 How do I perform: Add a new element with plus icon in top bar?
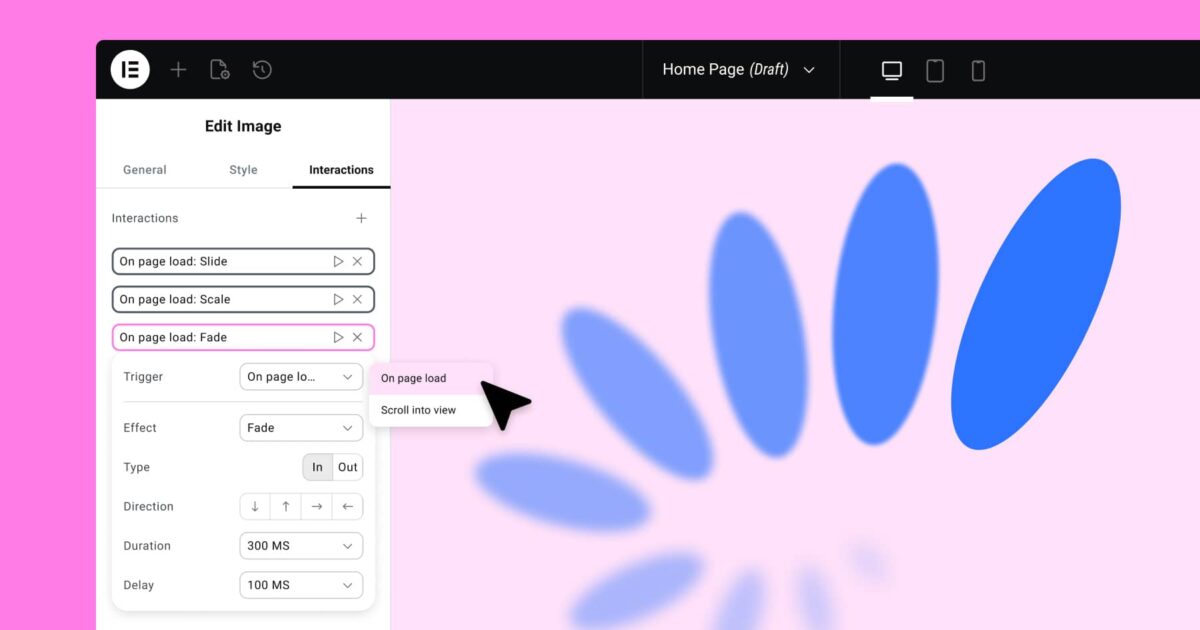178,69
